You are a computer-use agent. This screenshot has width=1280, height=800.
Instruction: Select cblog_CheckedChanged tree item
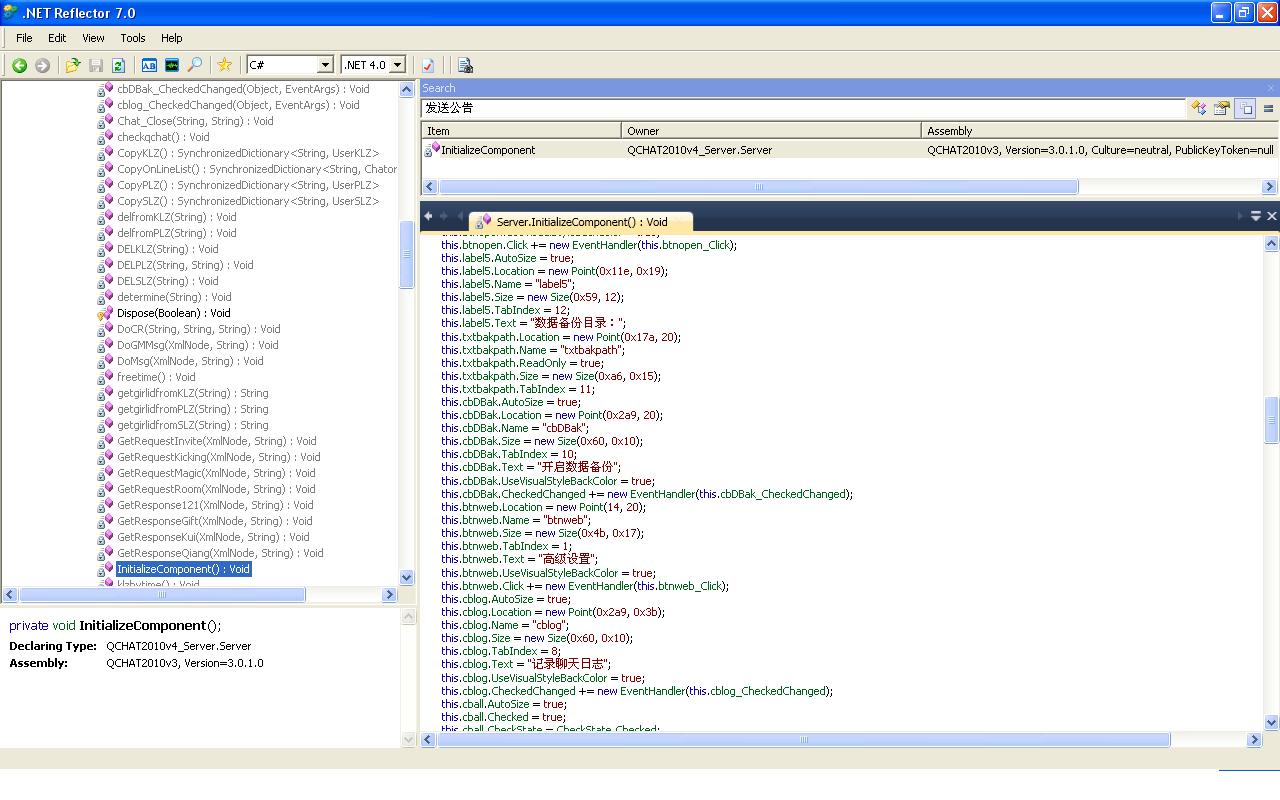(x=238, y=105)
